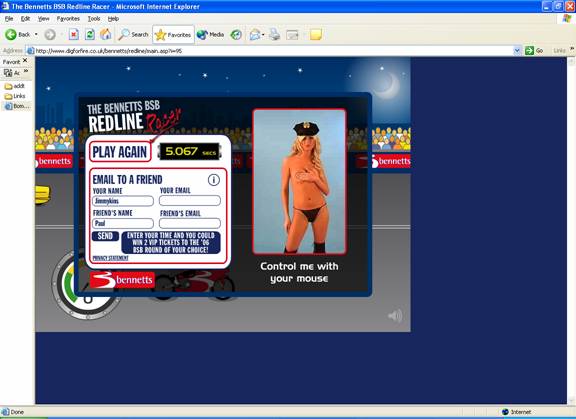Open the View menu
The image size is (576, 419).
43,18
